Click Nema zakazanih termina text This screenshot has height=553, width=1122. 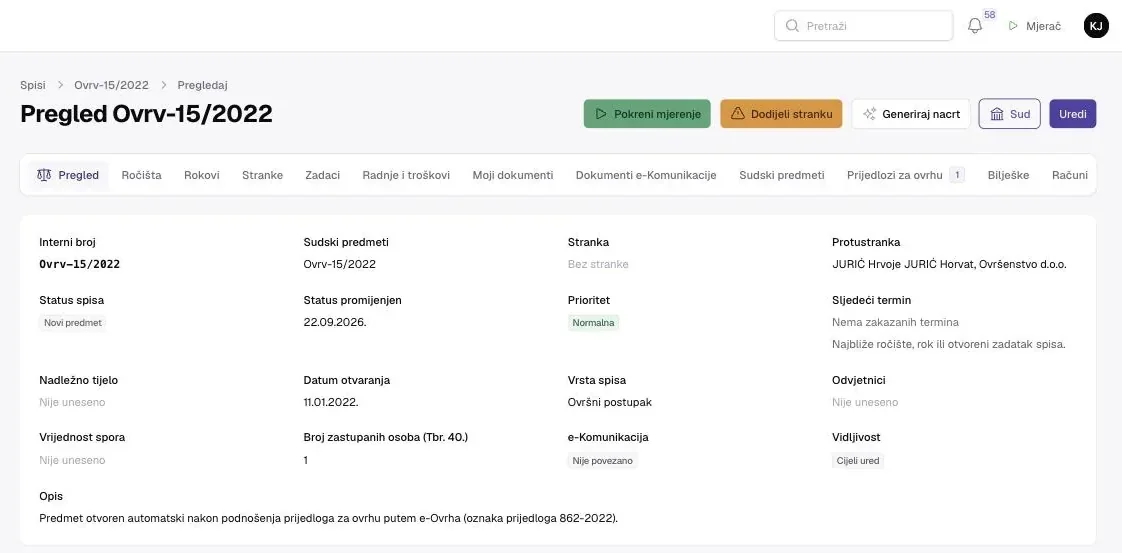click(895, 322)
